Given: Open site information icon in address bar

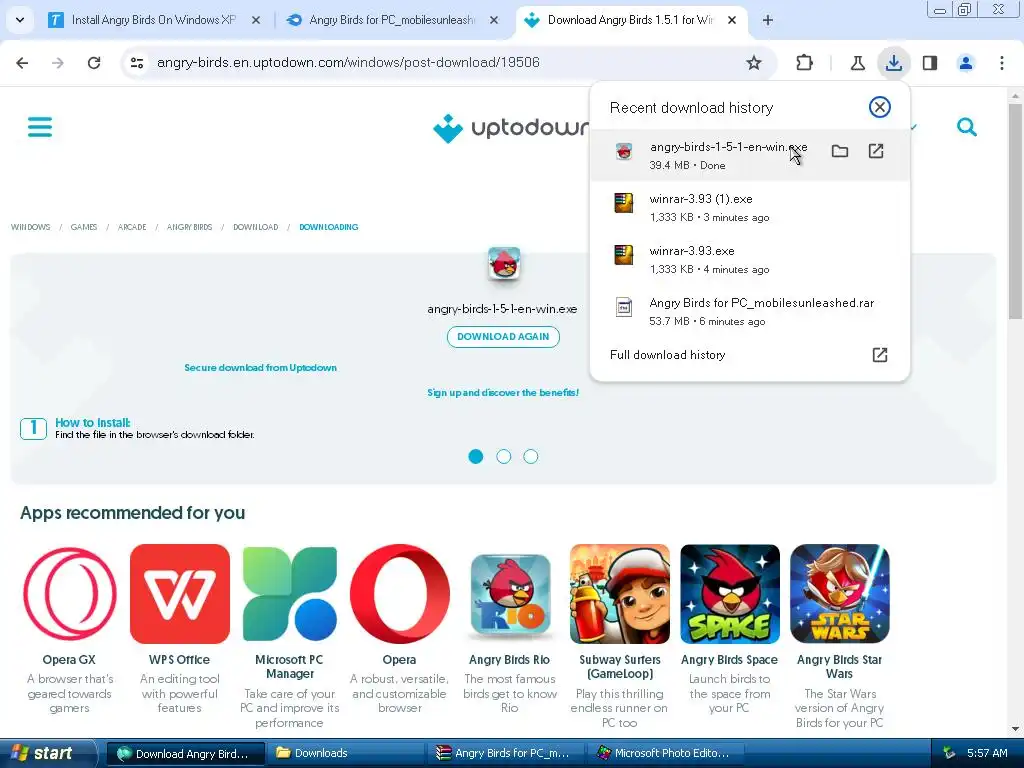Looking at the screenshot, I should 137,63.
